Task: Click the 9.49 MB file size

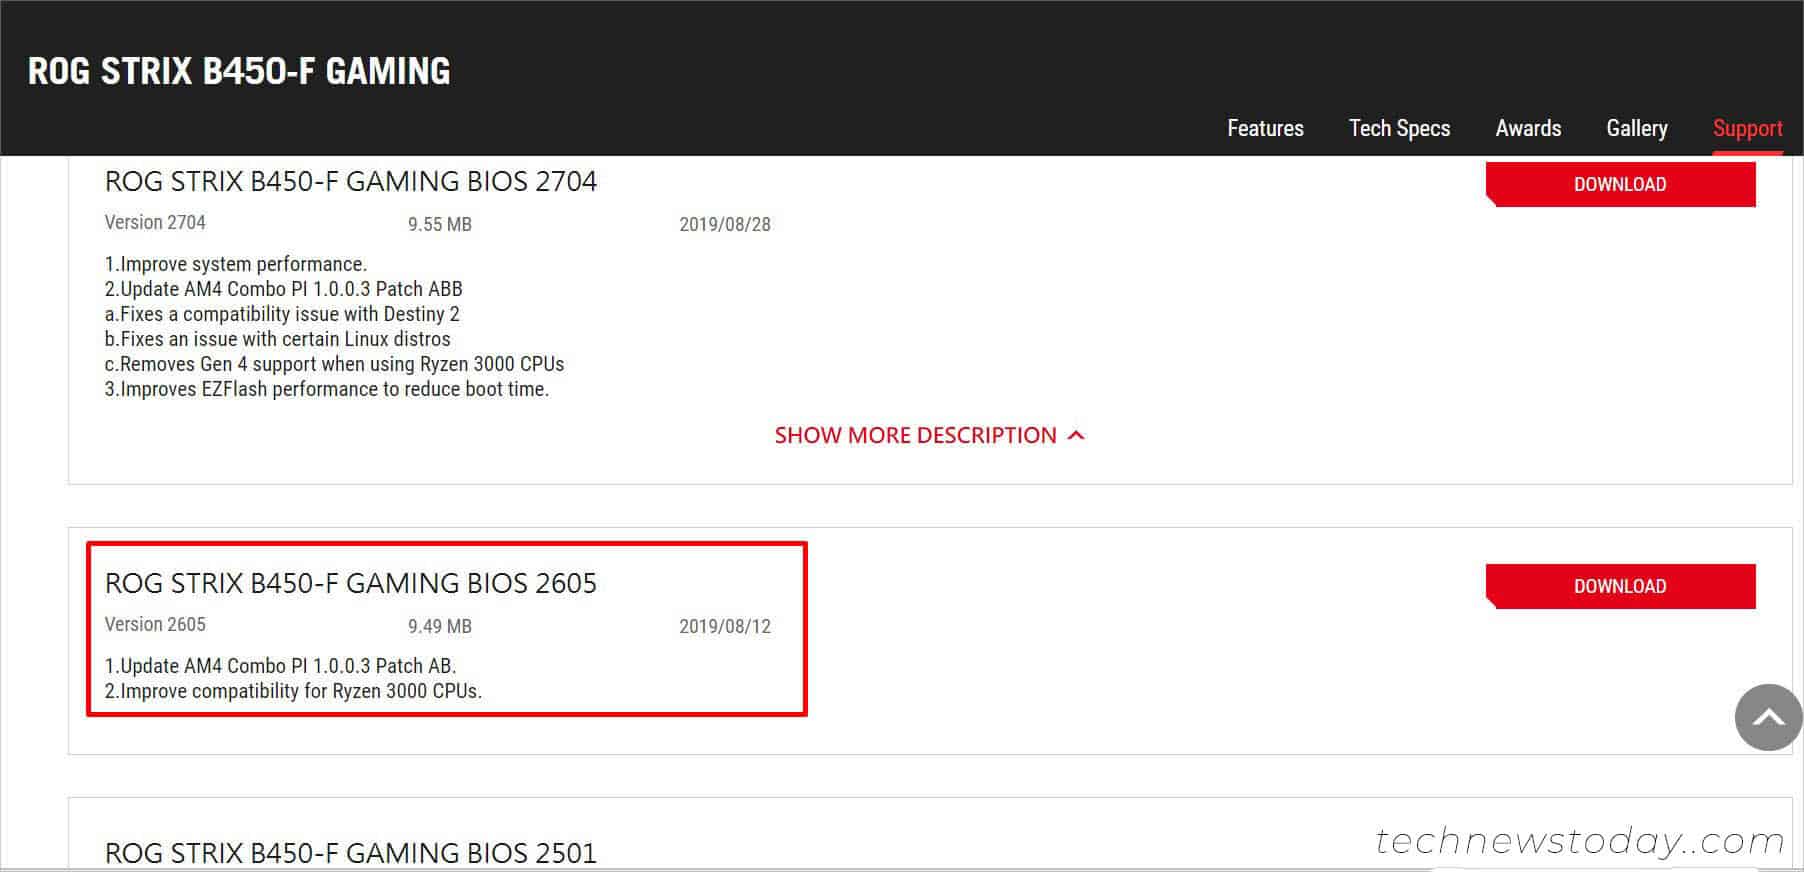Action: point(440,626)
